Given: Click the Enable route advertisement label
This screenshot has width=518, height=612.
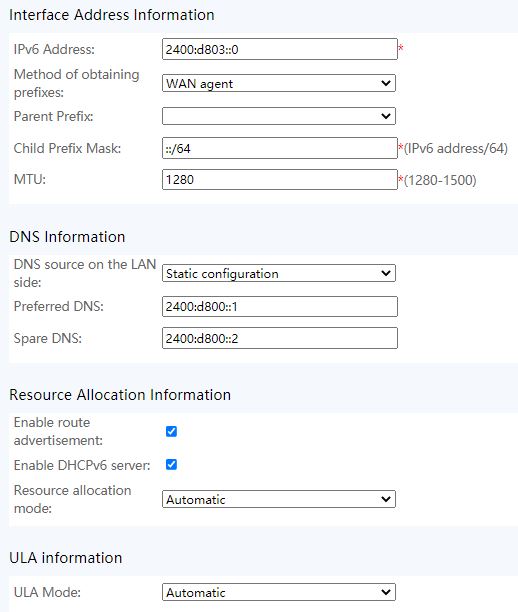Looking at the screenshot, I should (x=58, y=431).
